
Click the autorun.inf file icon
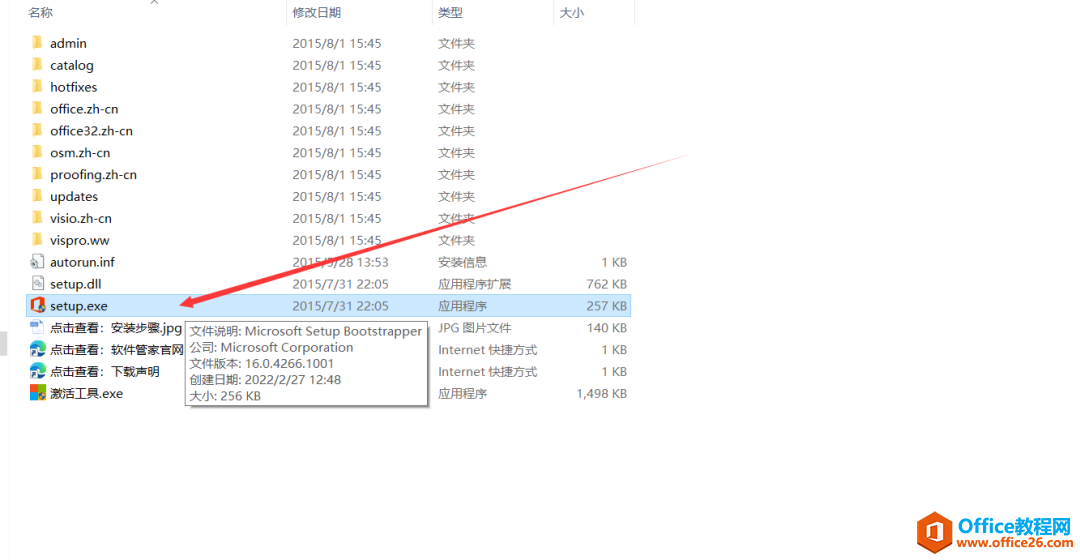(x=37, y=262)
